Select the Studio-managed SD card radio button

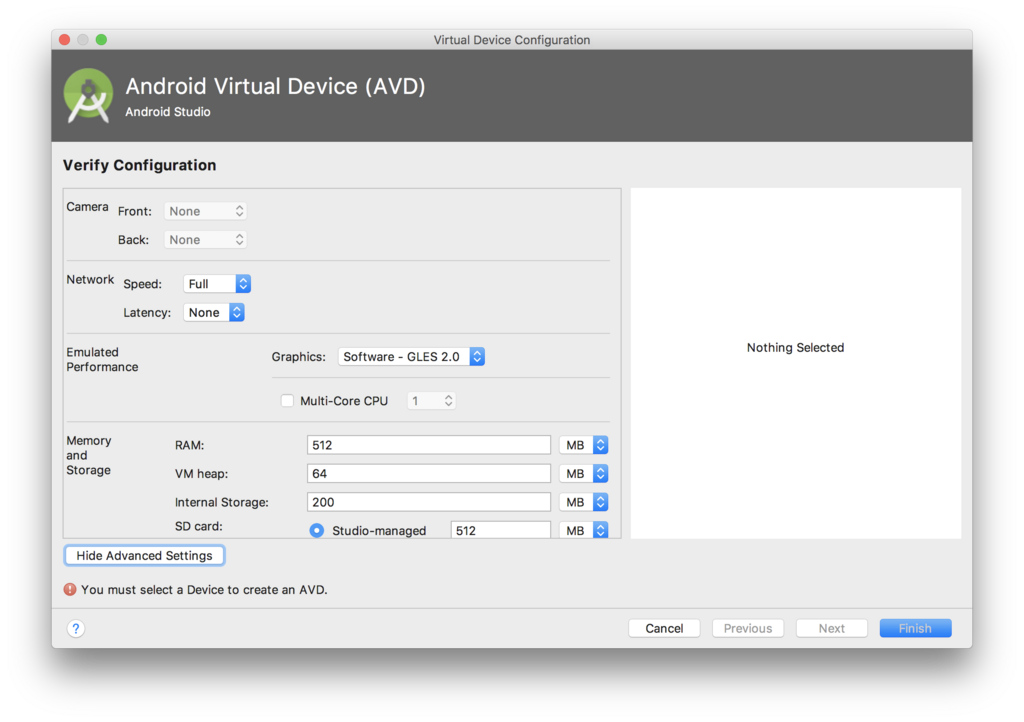click(317, 530)
